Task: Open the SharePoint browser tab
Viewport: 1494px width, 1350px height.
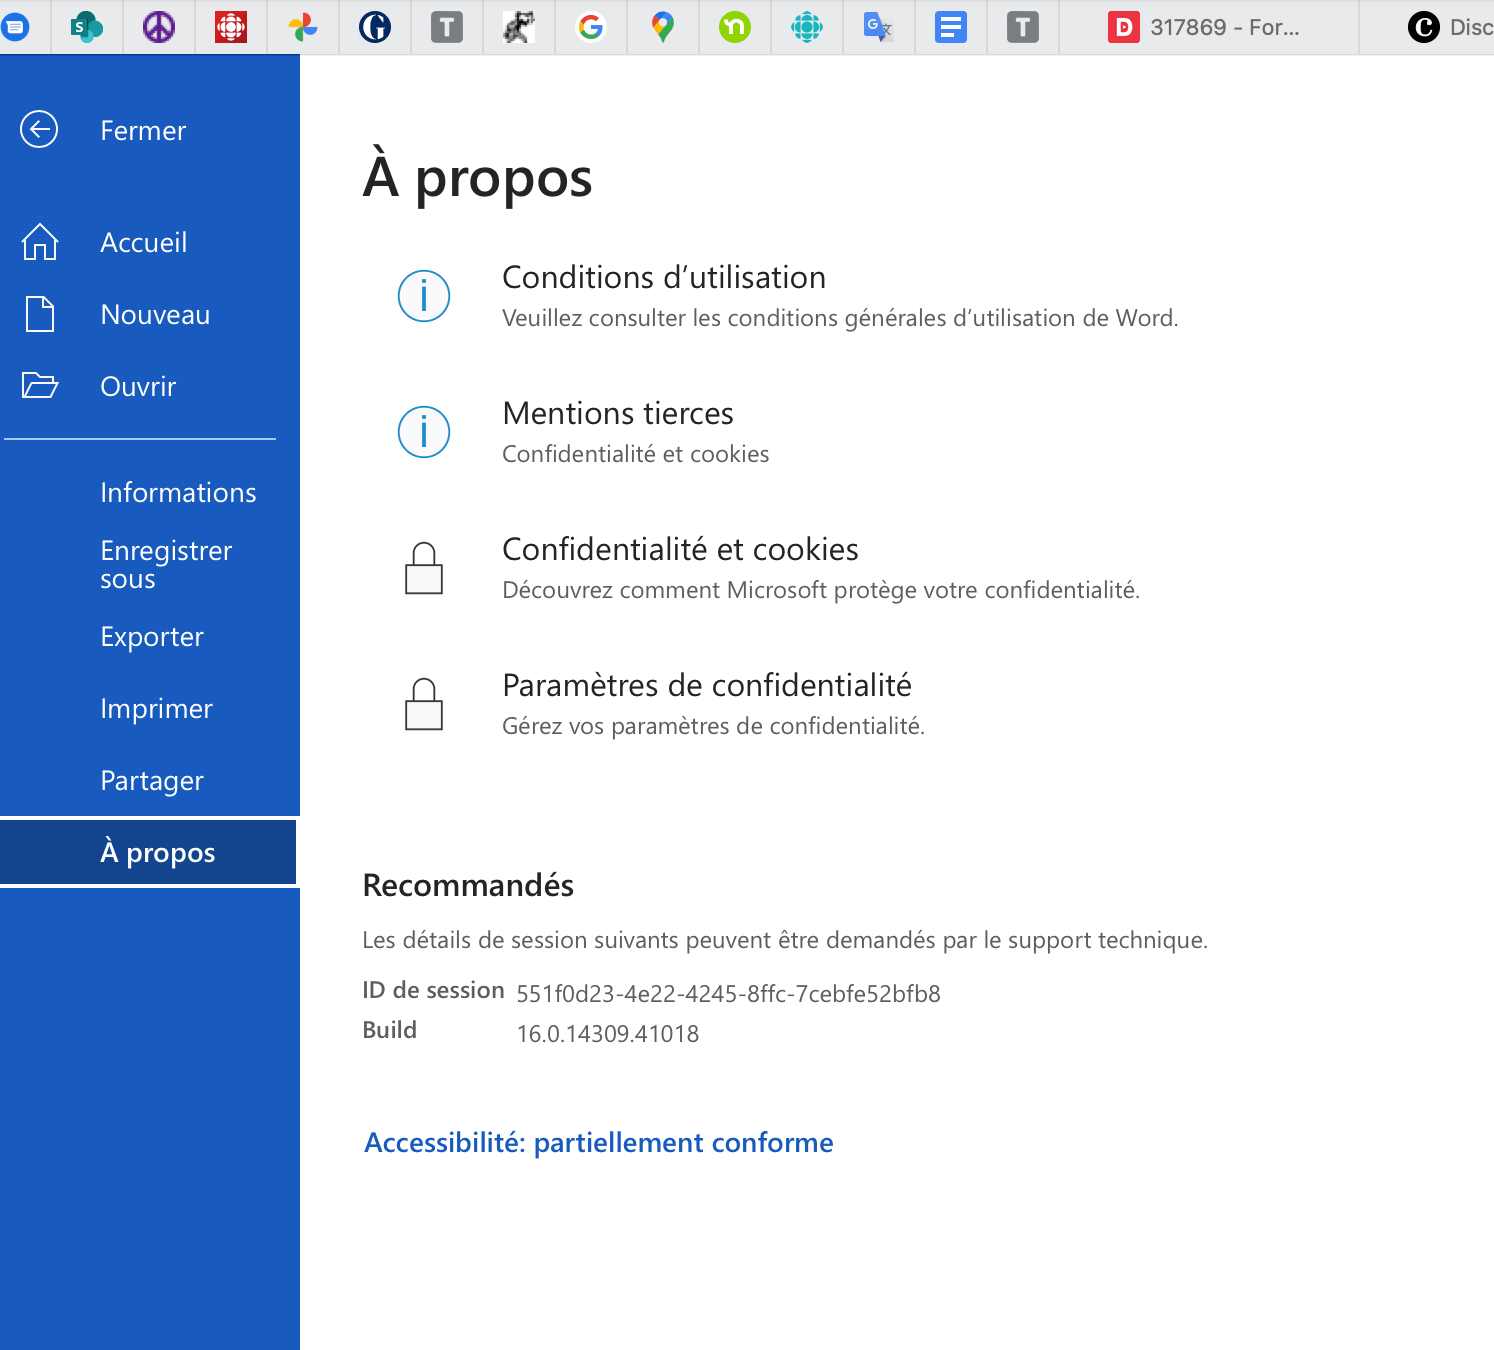Action: [x=87, y=27]
